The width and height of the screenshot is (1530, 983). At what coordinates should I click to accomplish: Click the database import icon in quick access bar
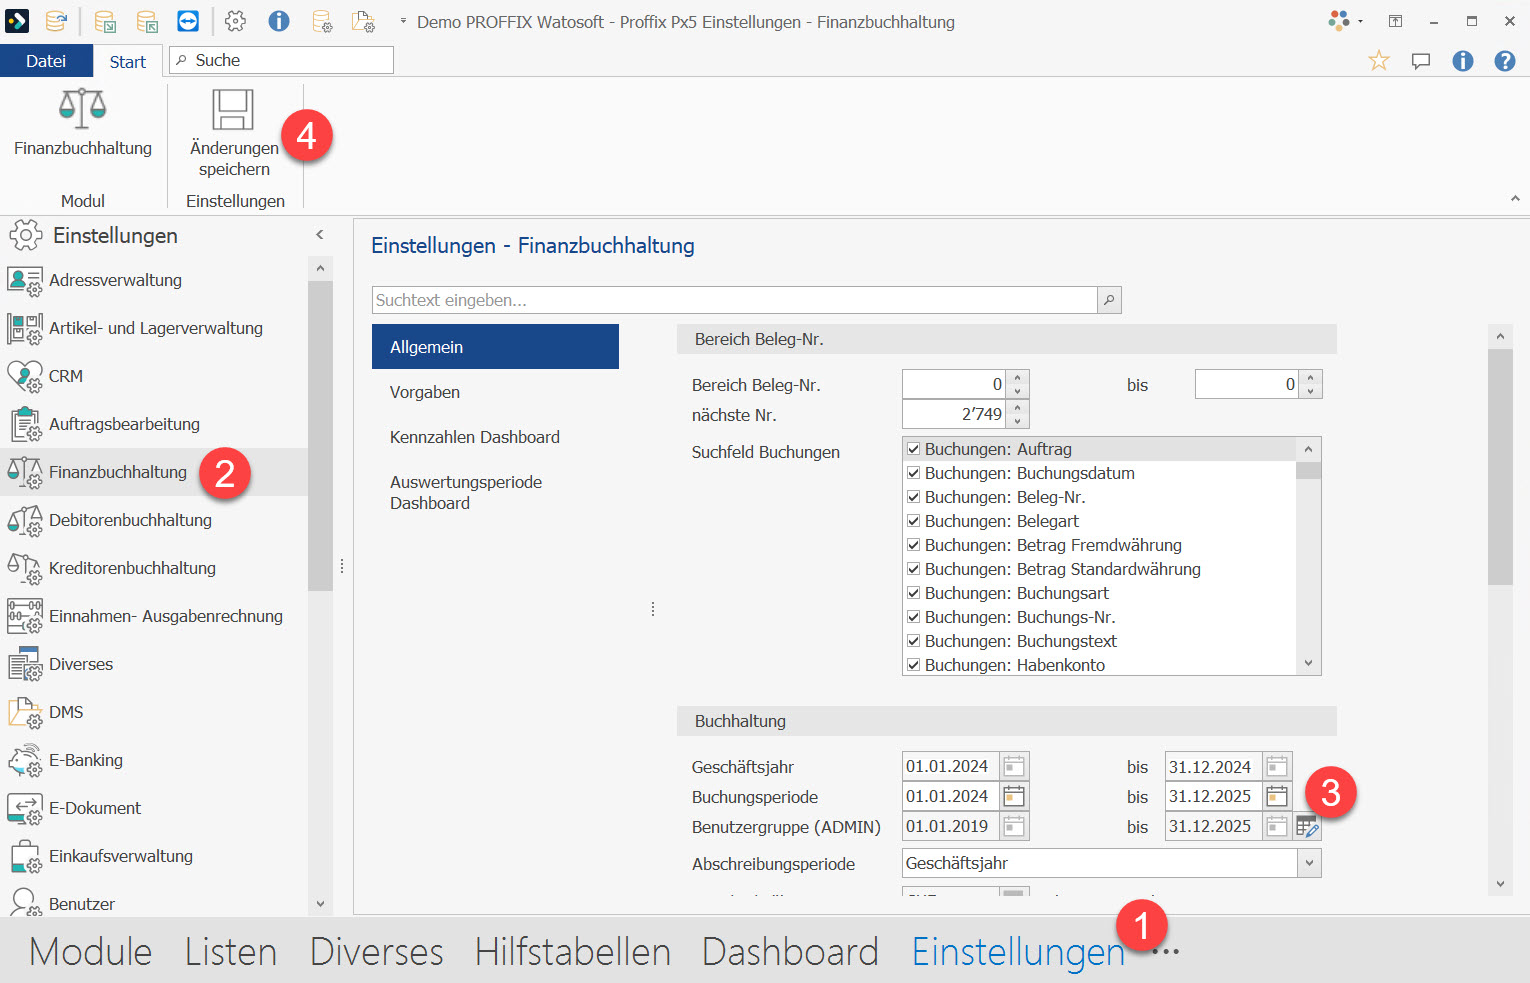pyautogui.click(x=145, y=20)
